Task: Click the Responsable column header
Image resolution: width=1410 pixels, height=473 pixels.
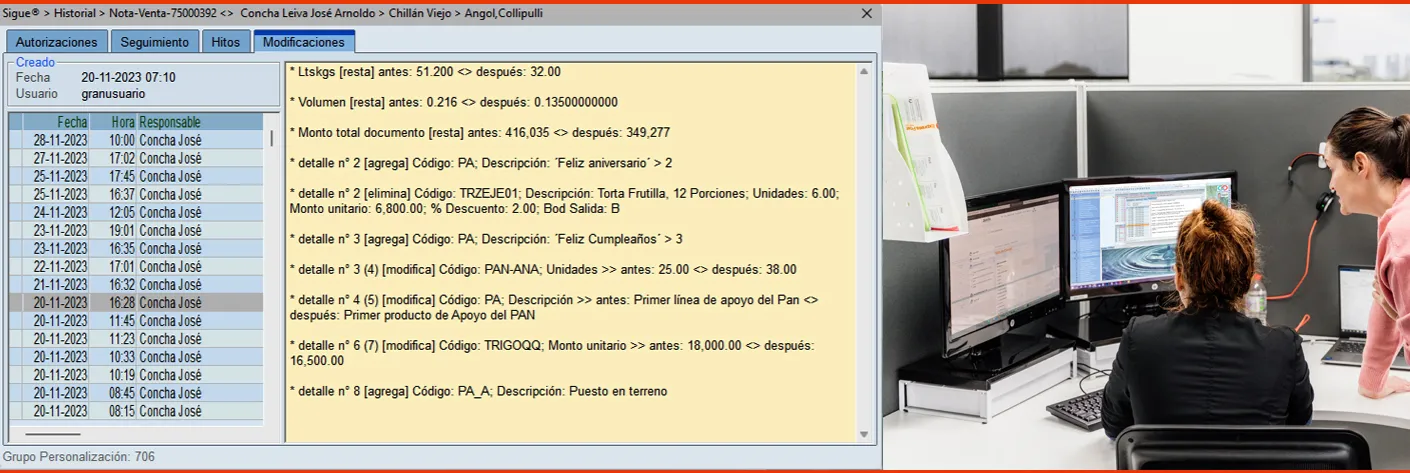Action: click(x=170, y=122)
